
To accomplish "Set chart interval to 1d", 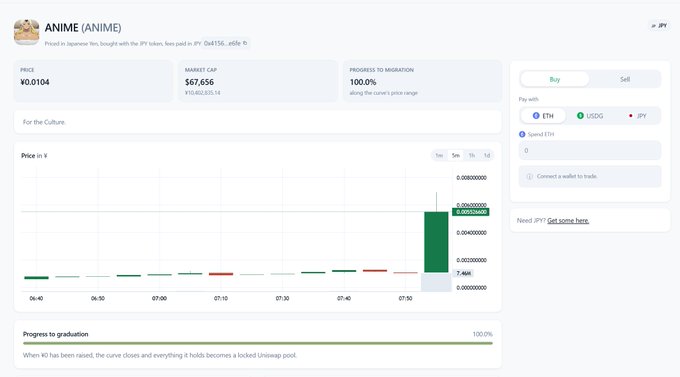I will coord(487,155).
